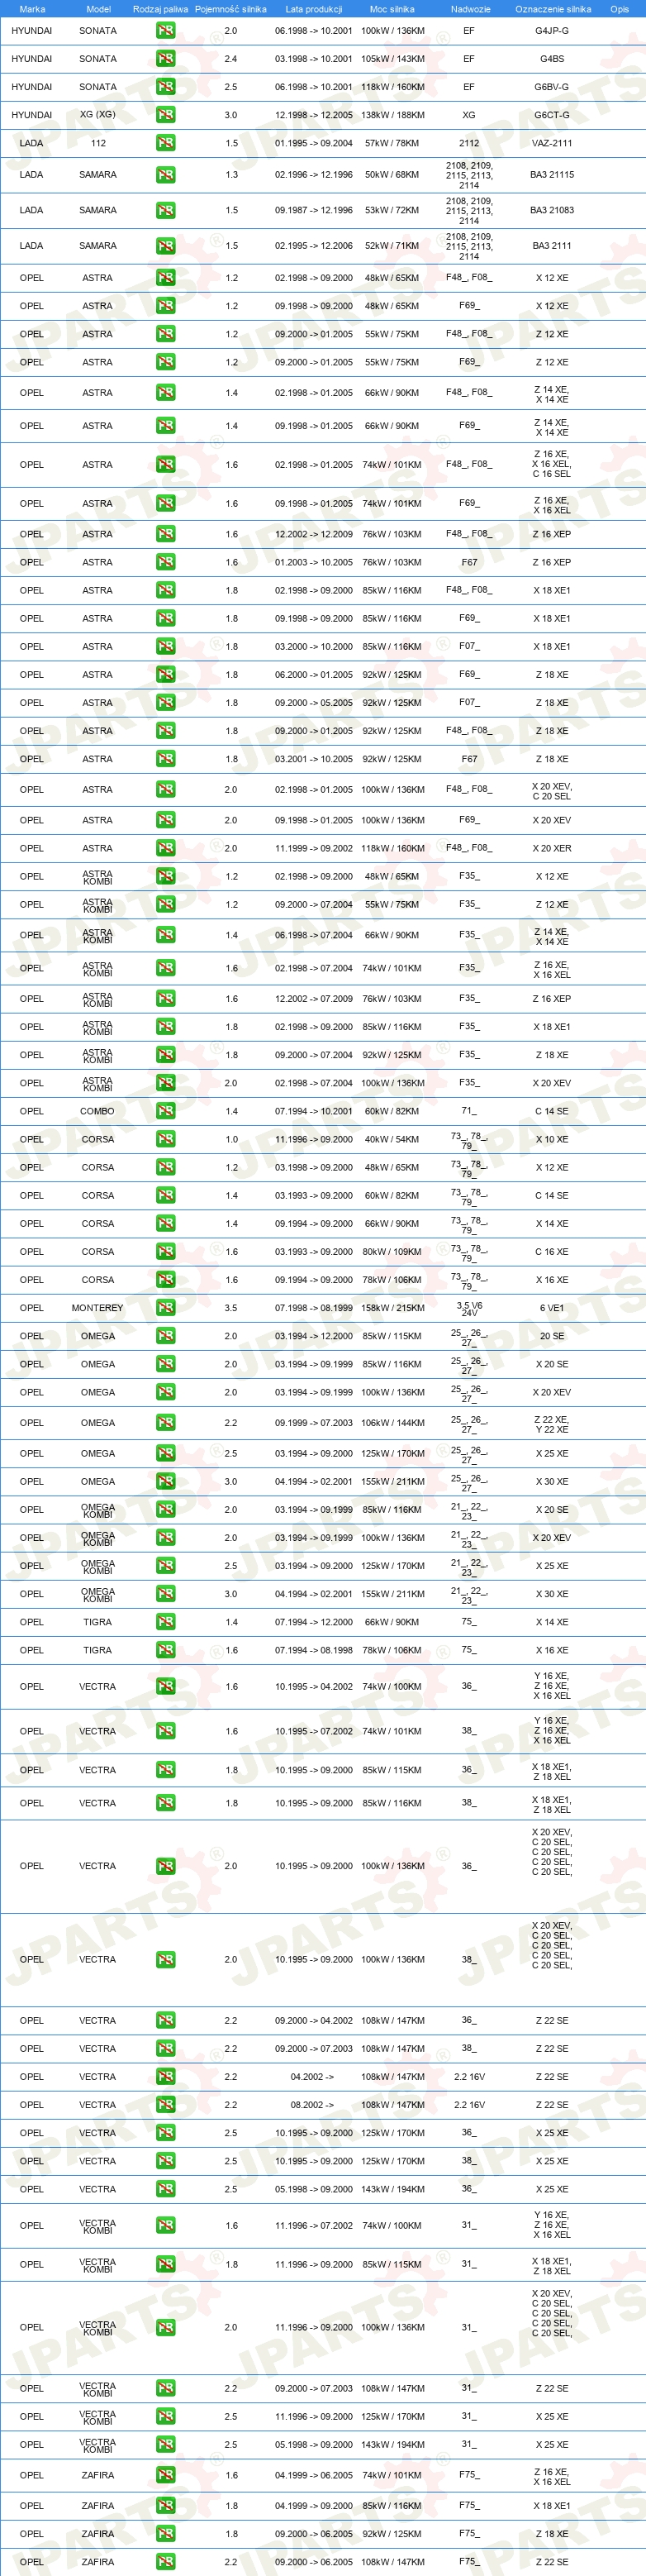The height and width of the screenshot is (2576, 646).
Task: Click the fuel icon for Lada Samara BA3 2111
Action: [165, 246]
